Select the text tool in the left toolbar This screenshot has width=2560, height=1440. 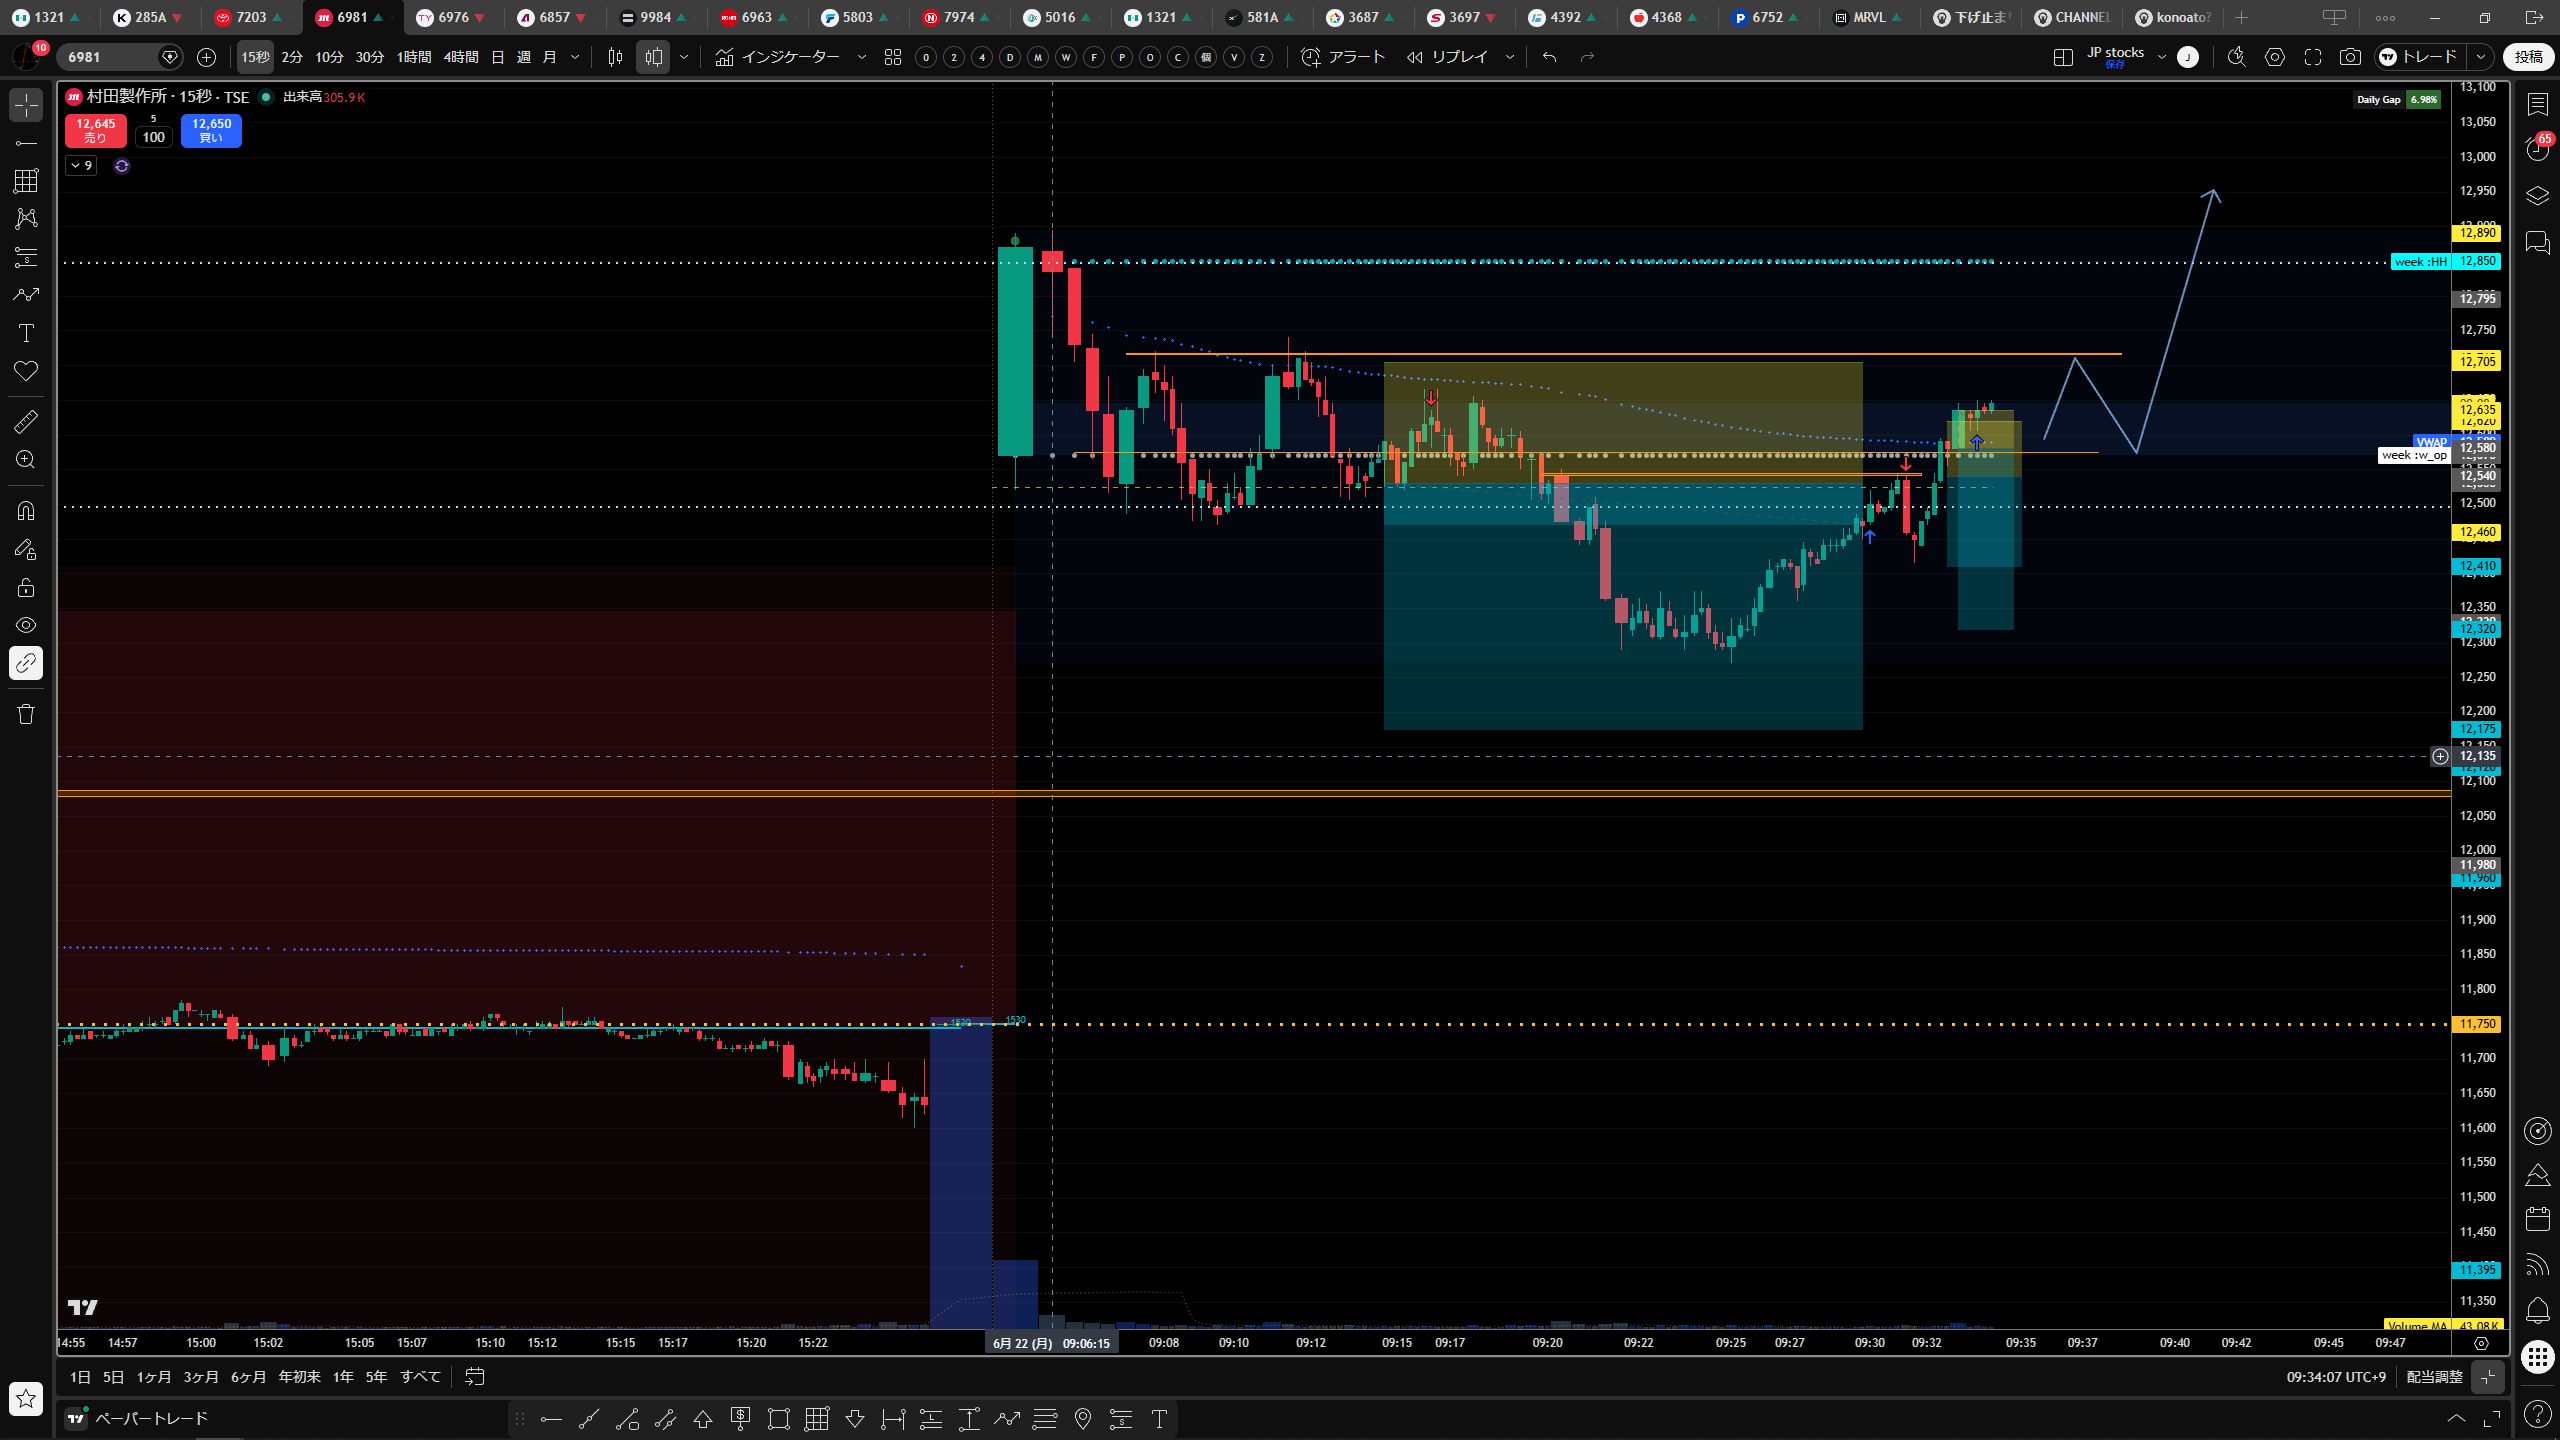pyautogui.click(x=26, y=333)
